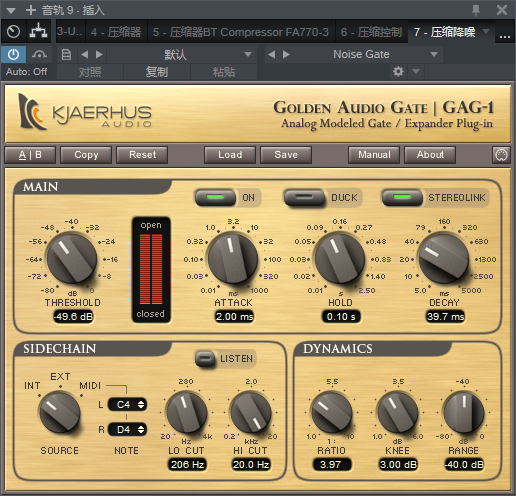516x496 pixels.
Task: Switch to the 3-U.. tab
Action: [69, 32]
